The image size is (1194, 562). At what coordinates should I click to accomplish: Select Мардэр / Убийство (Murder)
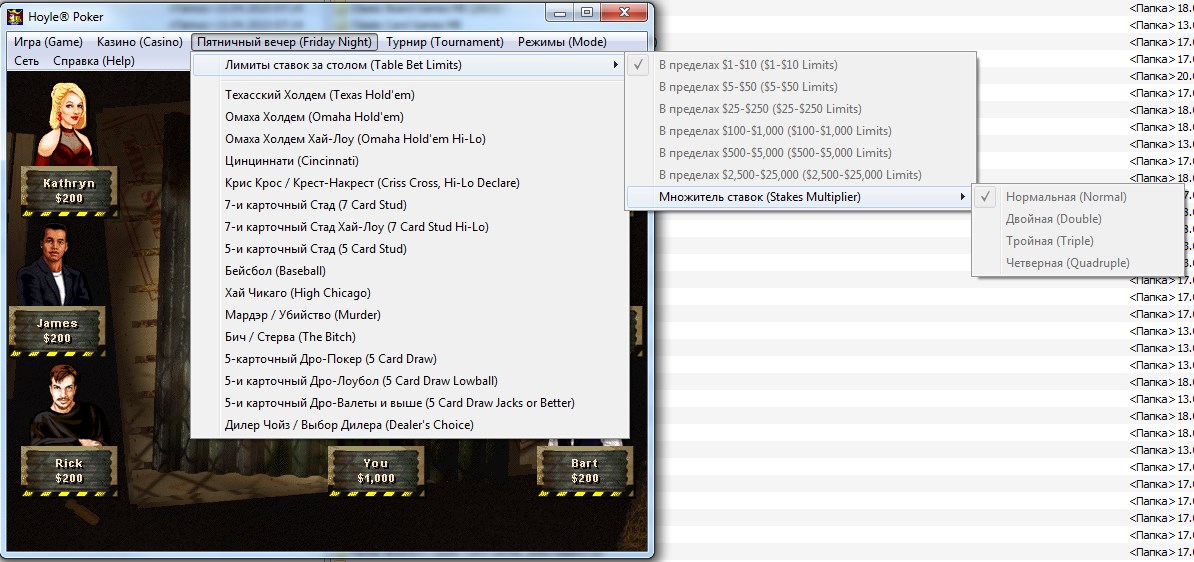click(409, 315)
